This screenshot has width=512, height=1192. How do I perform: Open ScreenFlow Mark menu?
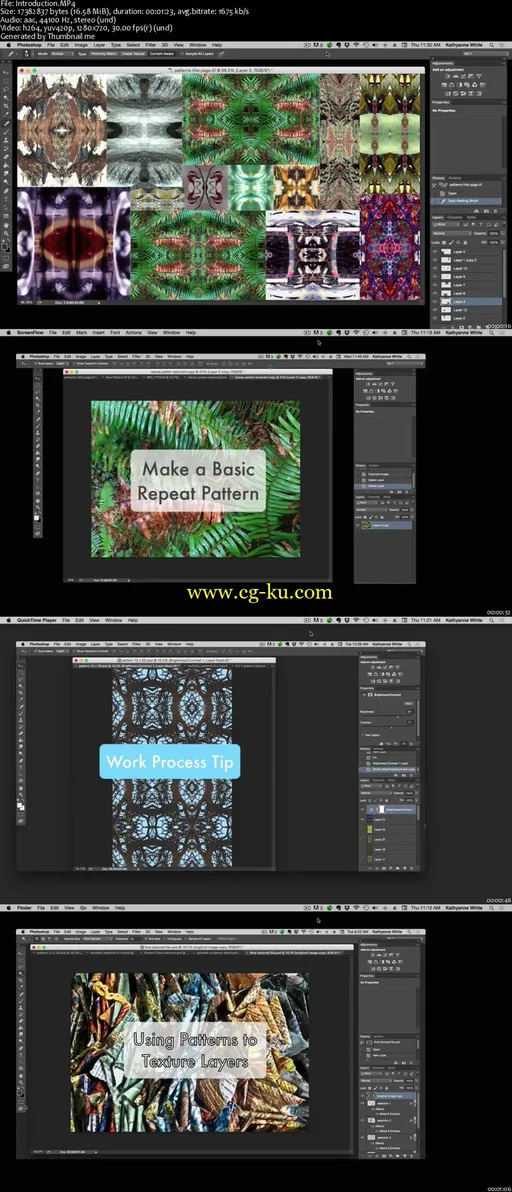[81, 332]
